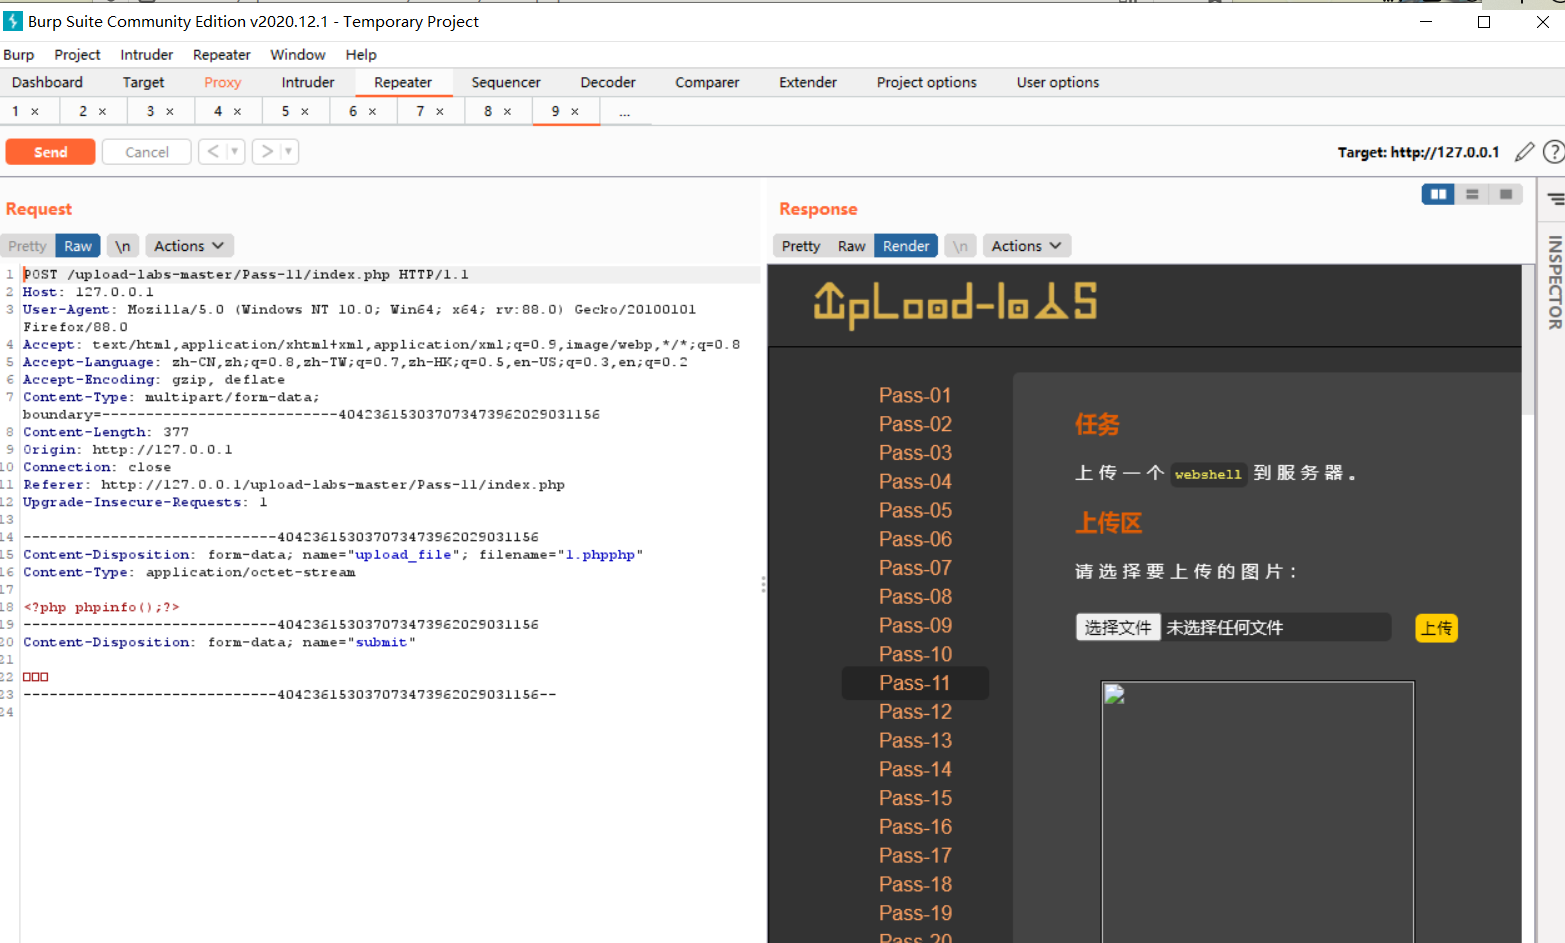Open the User options tab
The width and height of the screenshot is (1565, 943).
1058,82
